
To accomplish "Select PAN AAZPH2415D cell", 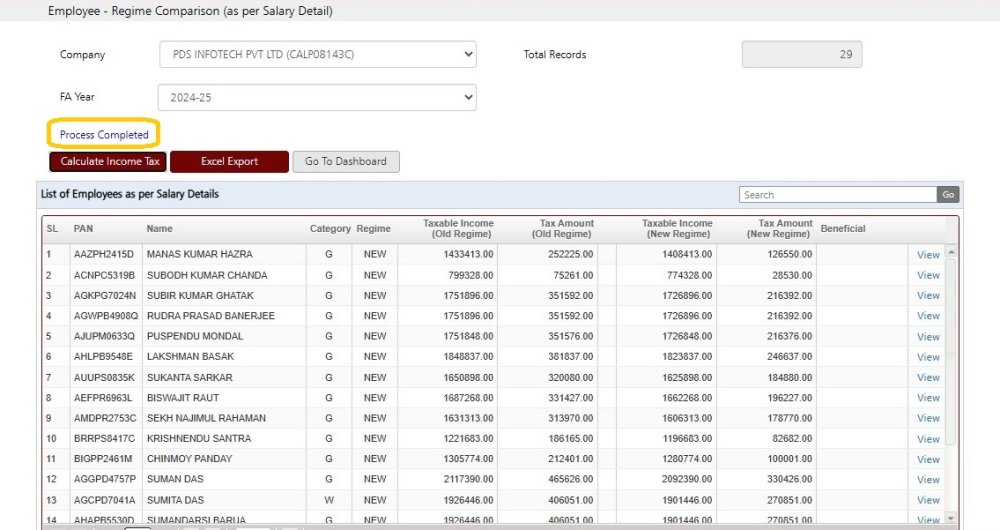I will coord(104,254).
